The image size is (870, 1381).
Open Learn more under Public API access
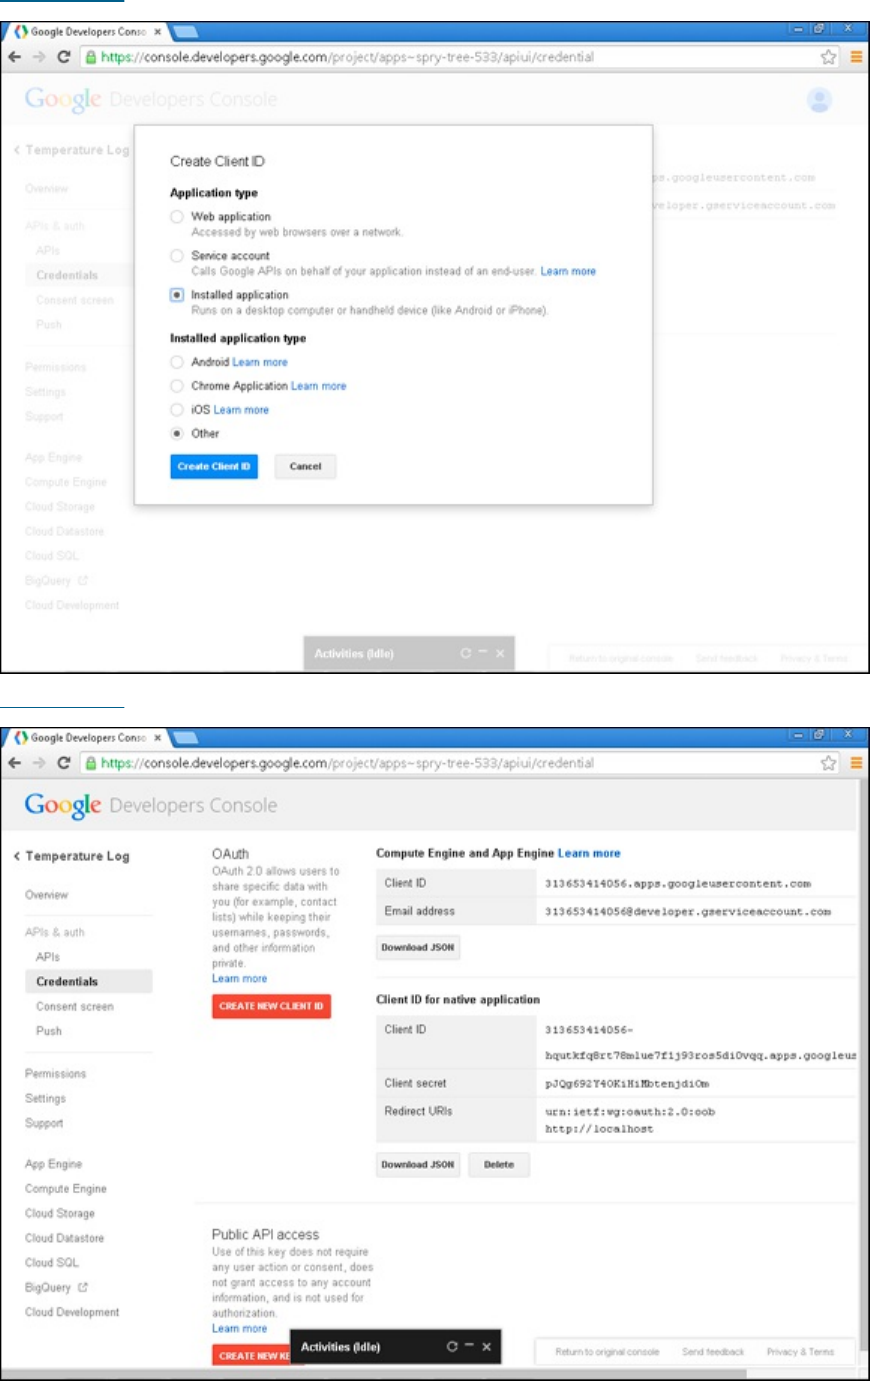coord(240,1328)
